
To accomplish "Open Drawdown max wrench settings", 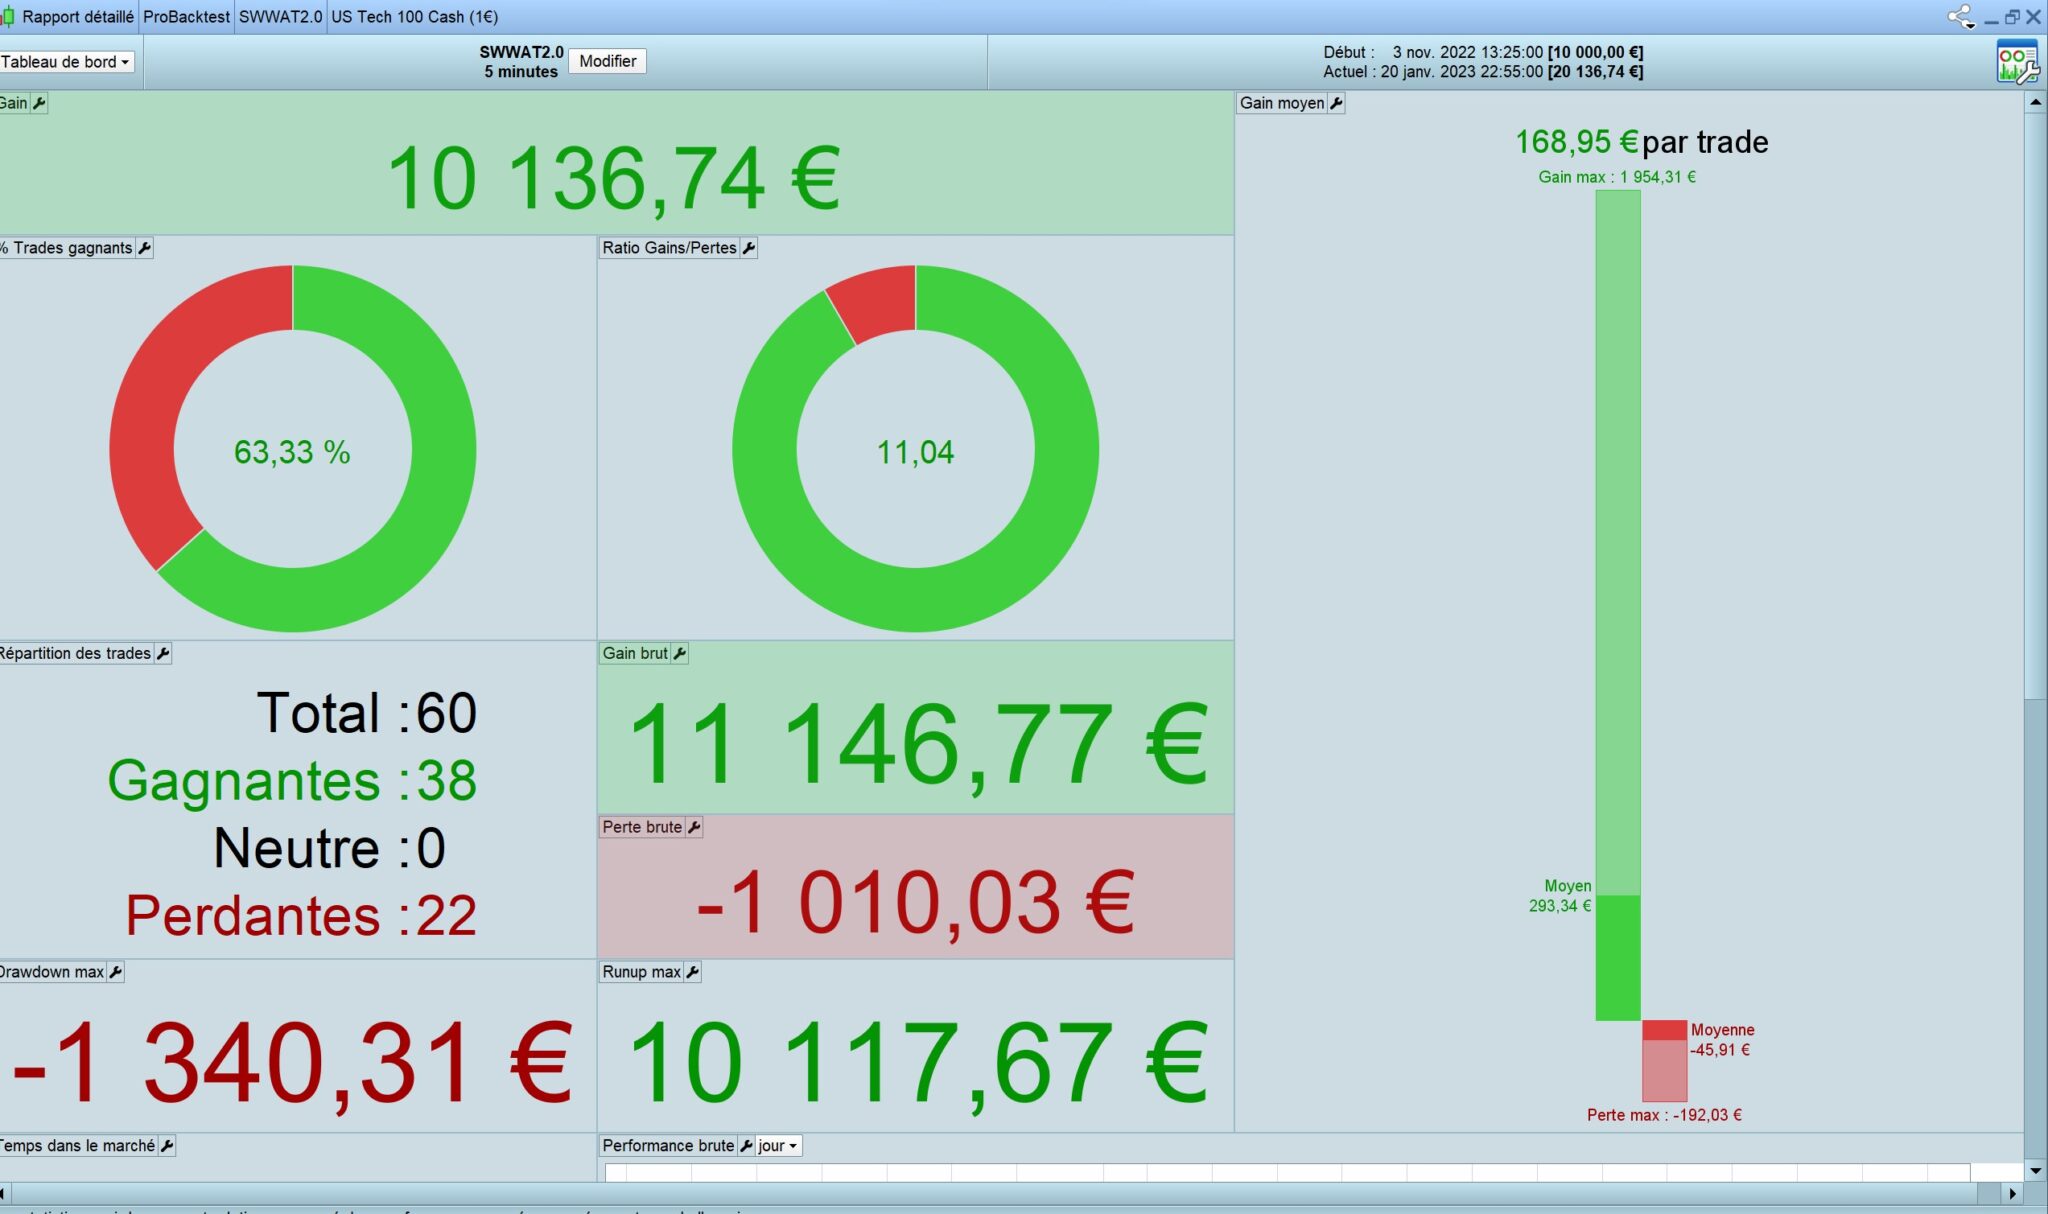I will point(116,972).
